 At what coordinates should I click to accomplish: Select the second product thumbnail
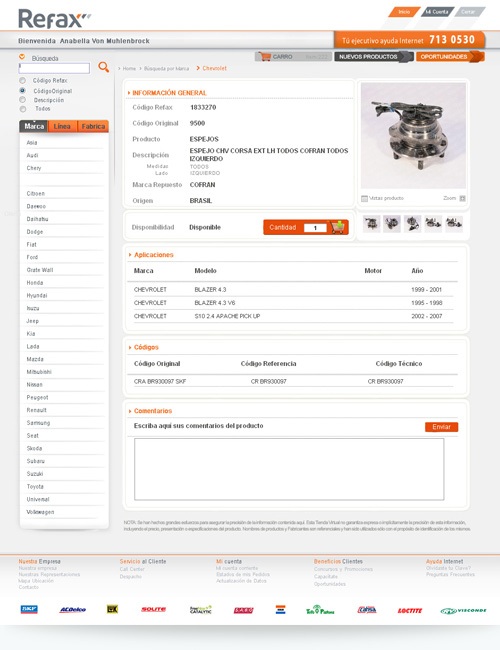(392, 224)
